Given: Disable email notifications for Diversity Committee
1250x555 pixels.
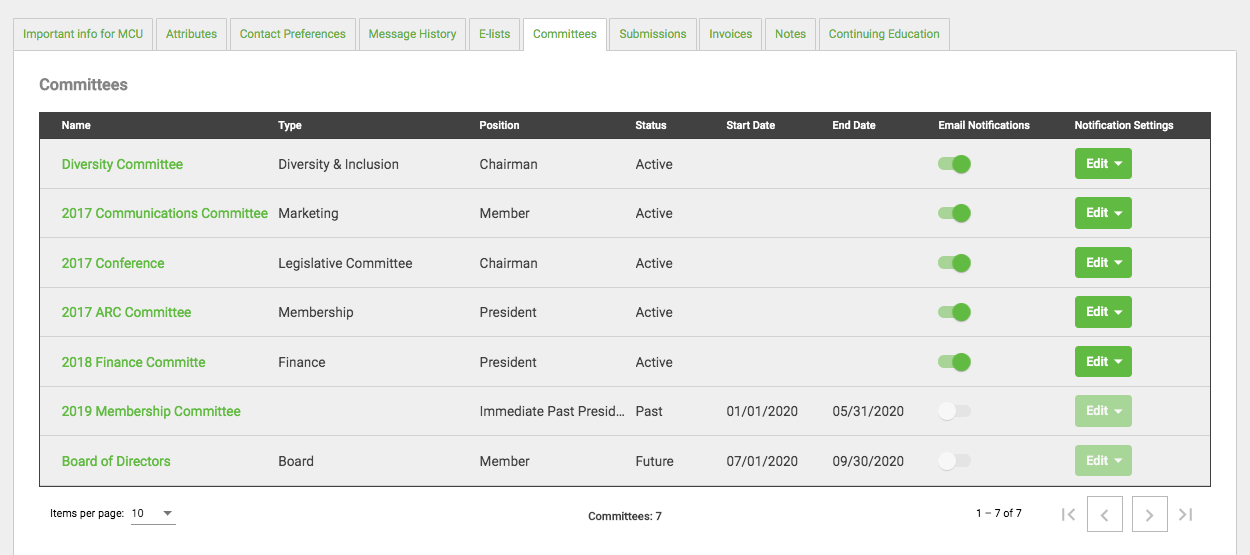Looking at the screenshot, I should 954,164.
